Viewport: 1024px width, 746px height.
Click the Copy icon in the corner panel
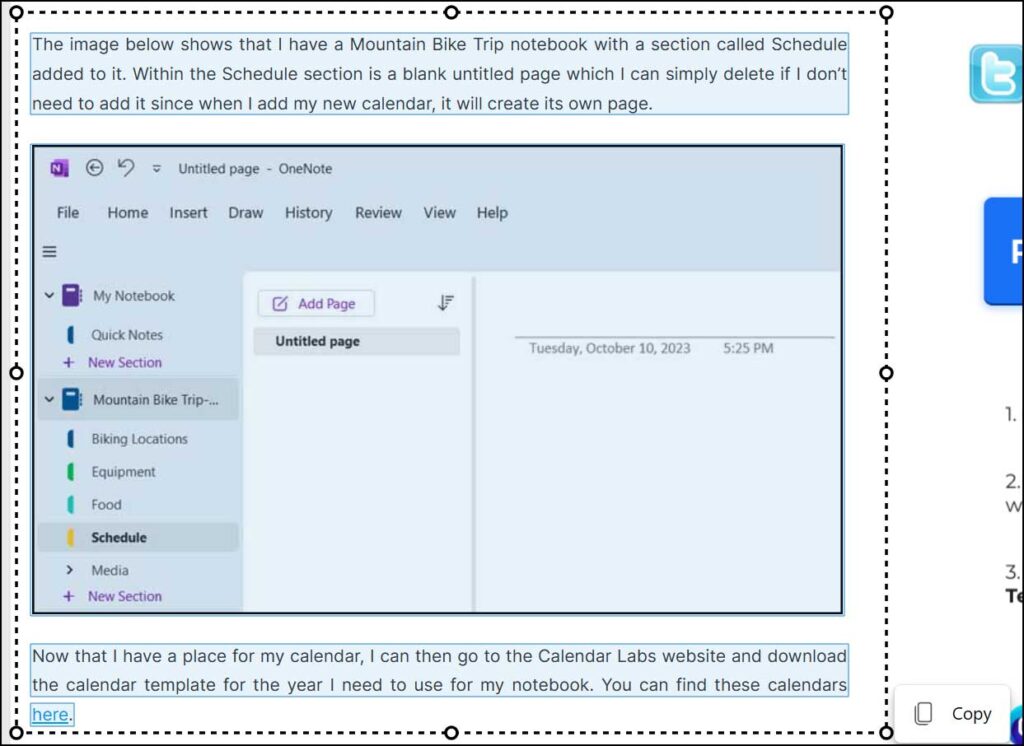[x=924, y=713]
